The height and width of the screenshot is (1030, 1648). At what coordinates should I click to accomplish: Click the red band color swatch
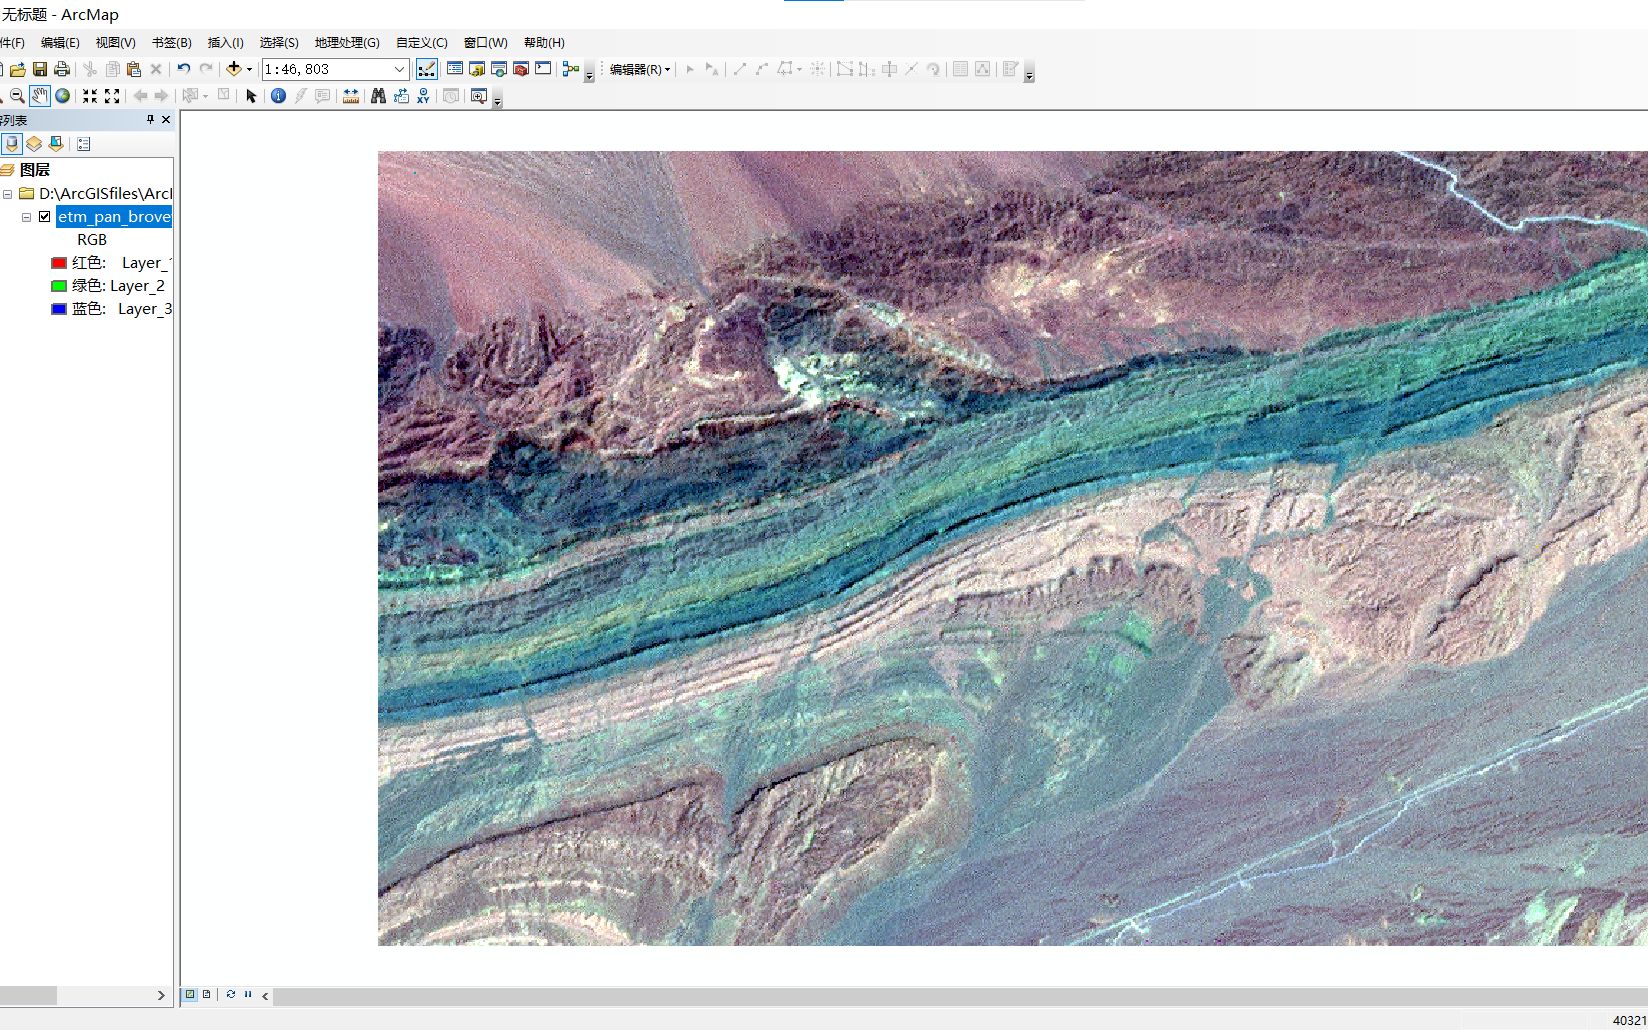click(x=59, y=263)
